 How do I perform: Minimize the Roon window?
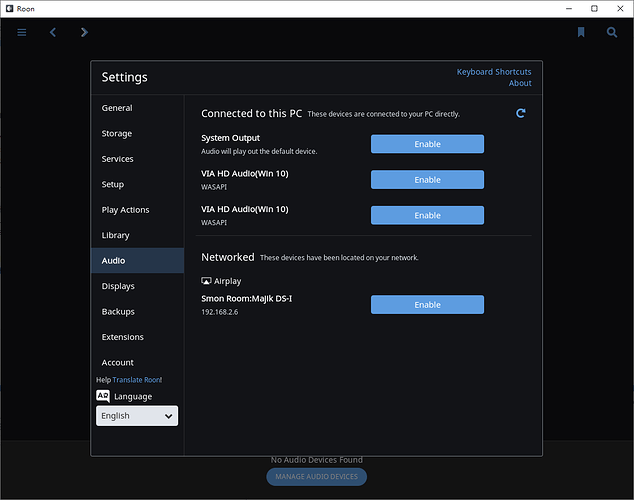point(569,8)
